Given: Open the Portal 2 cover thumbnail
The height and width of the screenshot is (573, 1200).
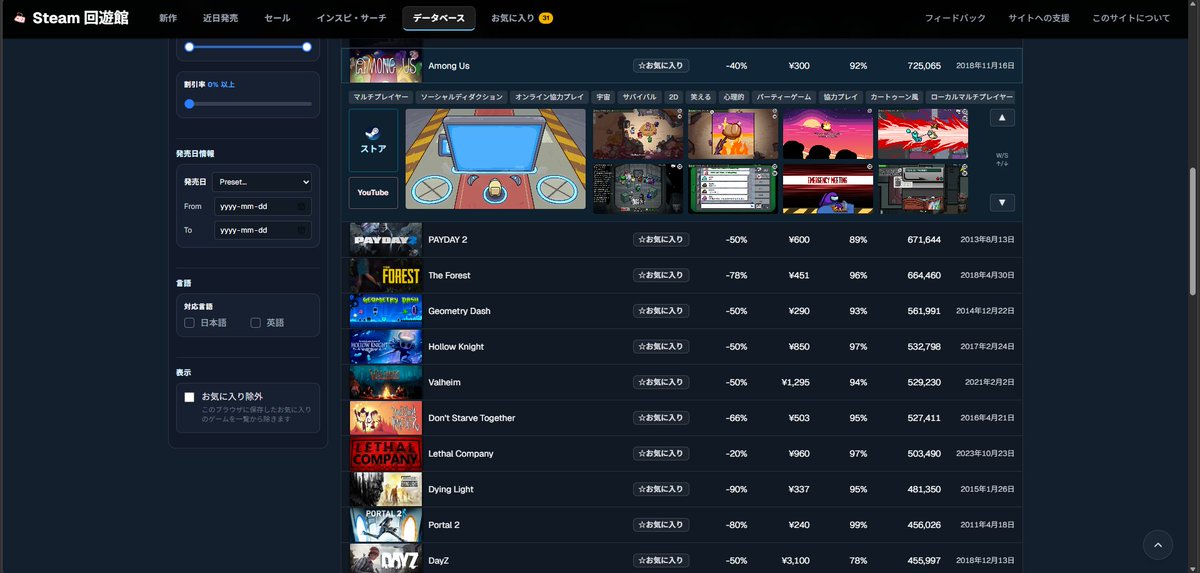Looking at the screenshot, I should coord(385,525).
